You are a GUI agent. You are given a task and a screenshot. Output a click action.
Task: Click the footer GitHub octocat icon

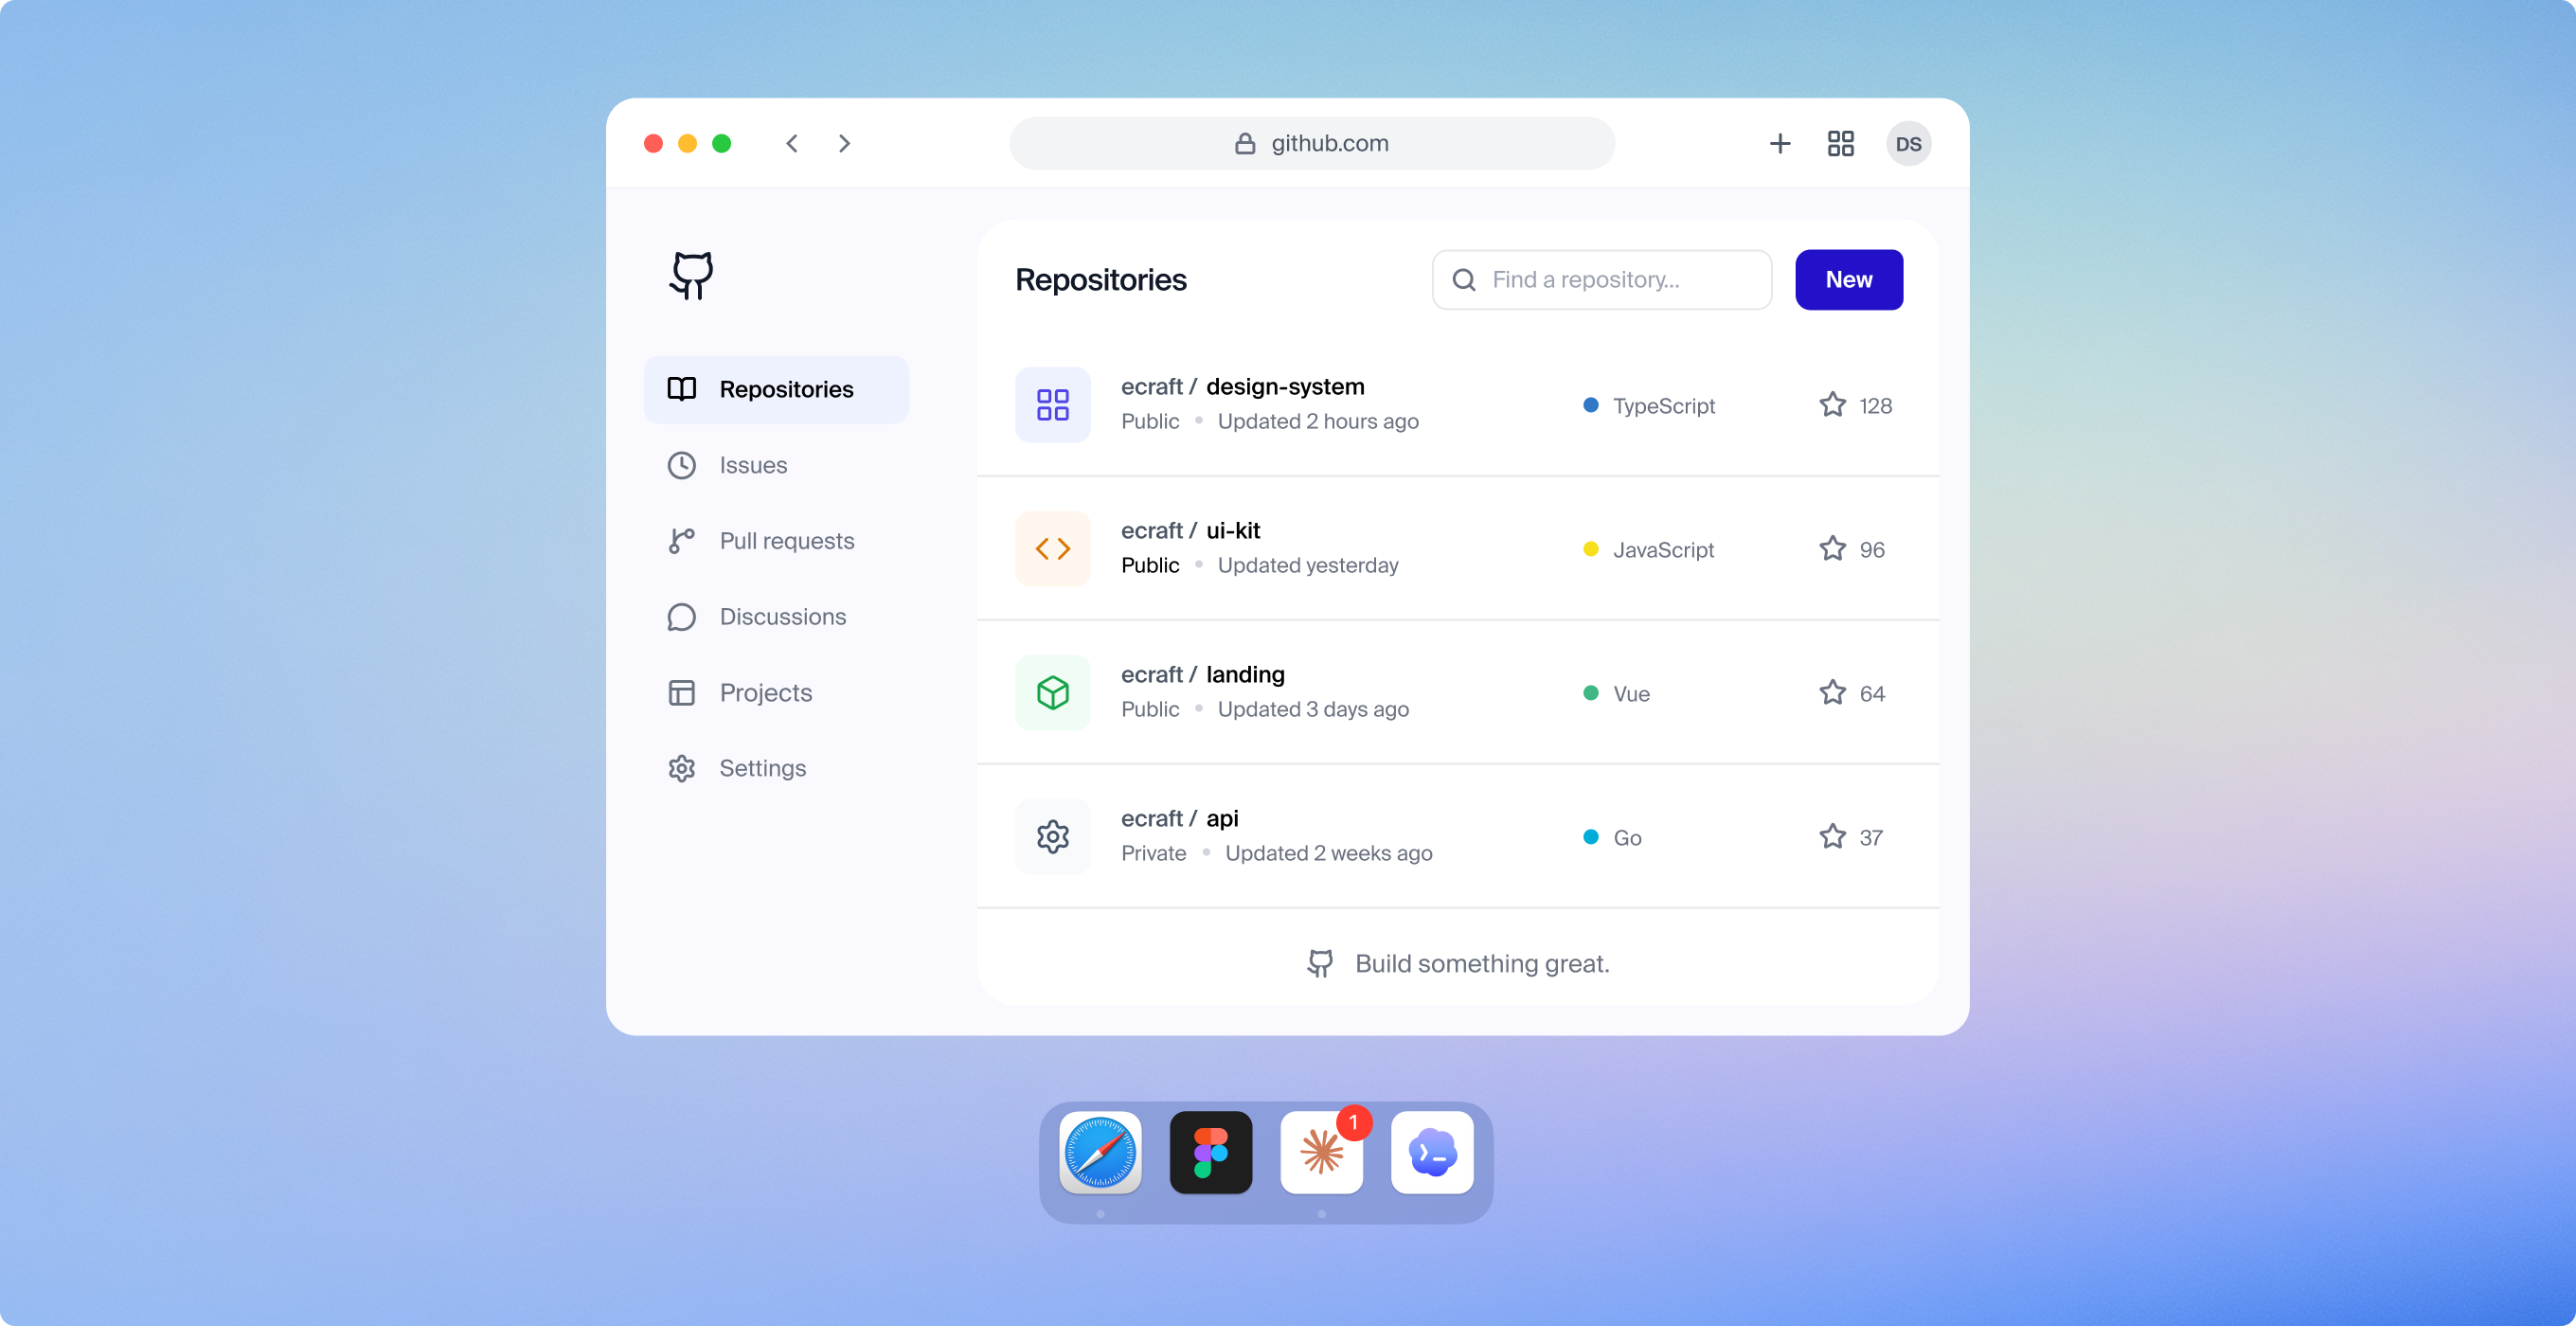pos(1320,964)
